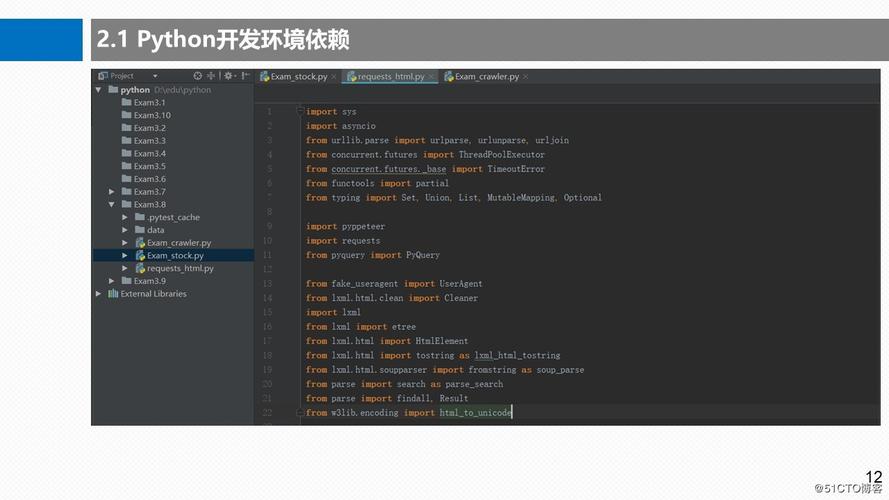Click the Python file icon on requests_html.py tab
Image resolution: width=889 pixels, height=500 pixels.
pos(352,77)
